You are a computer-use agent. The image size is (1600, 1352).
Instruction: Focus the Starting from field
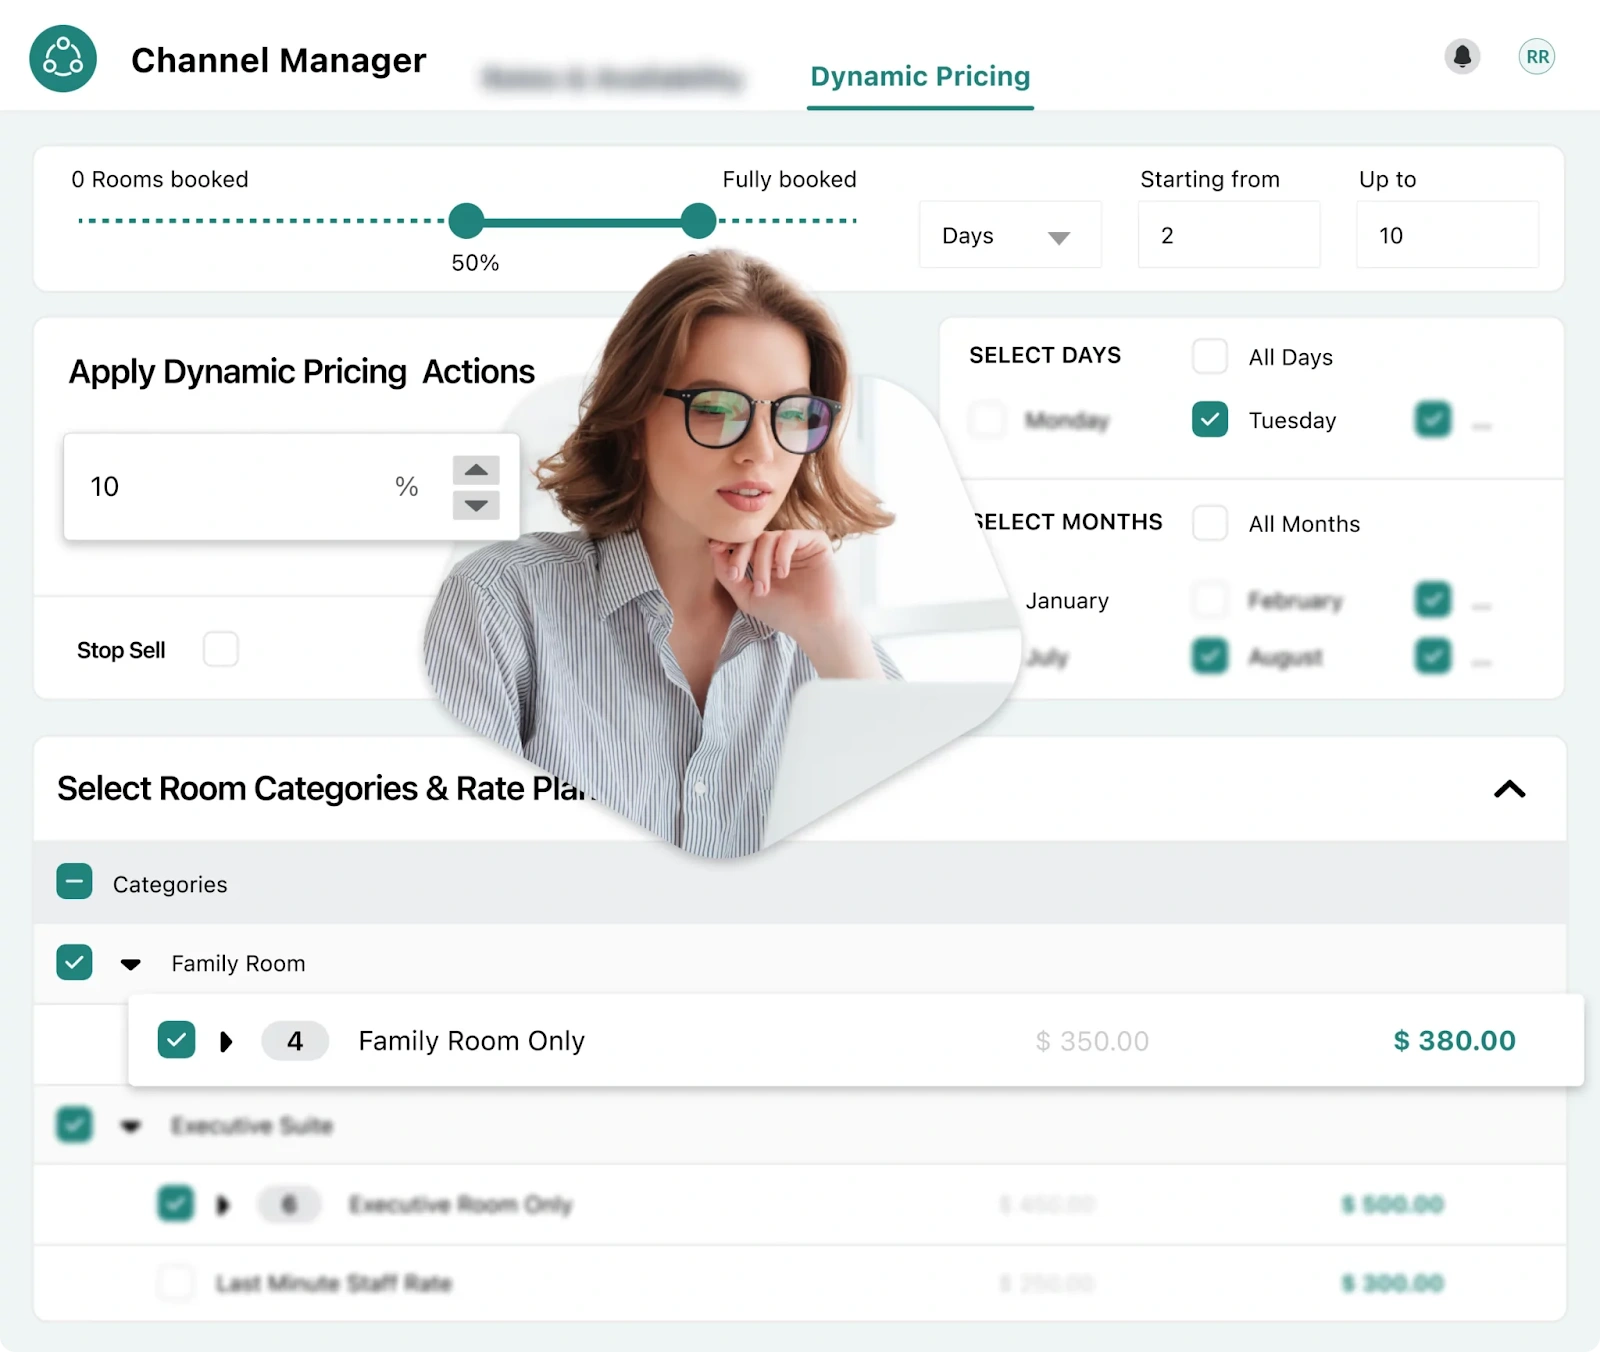click(1229, 235)
